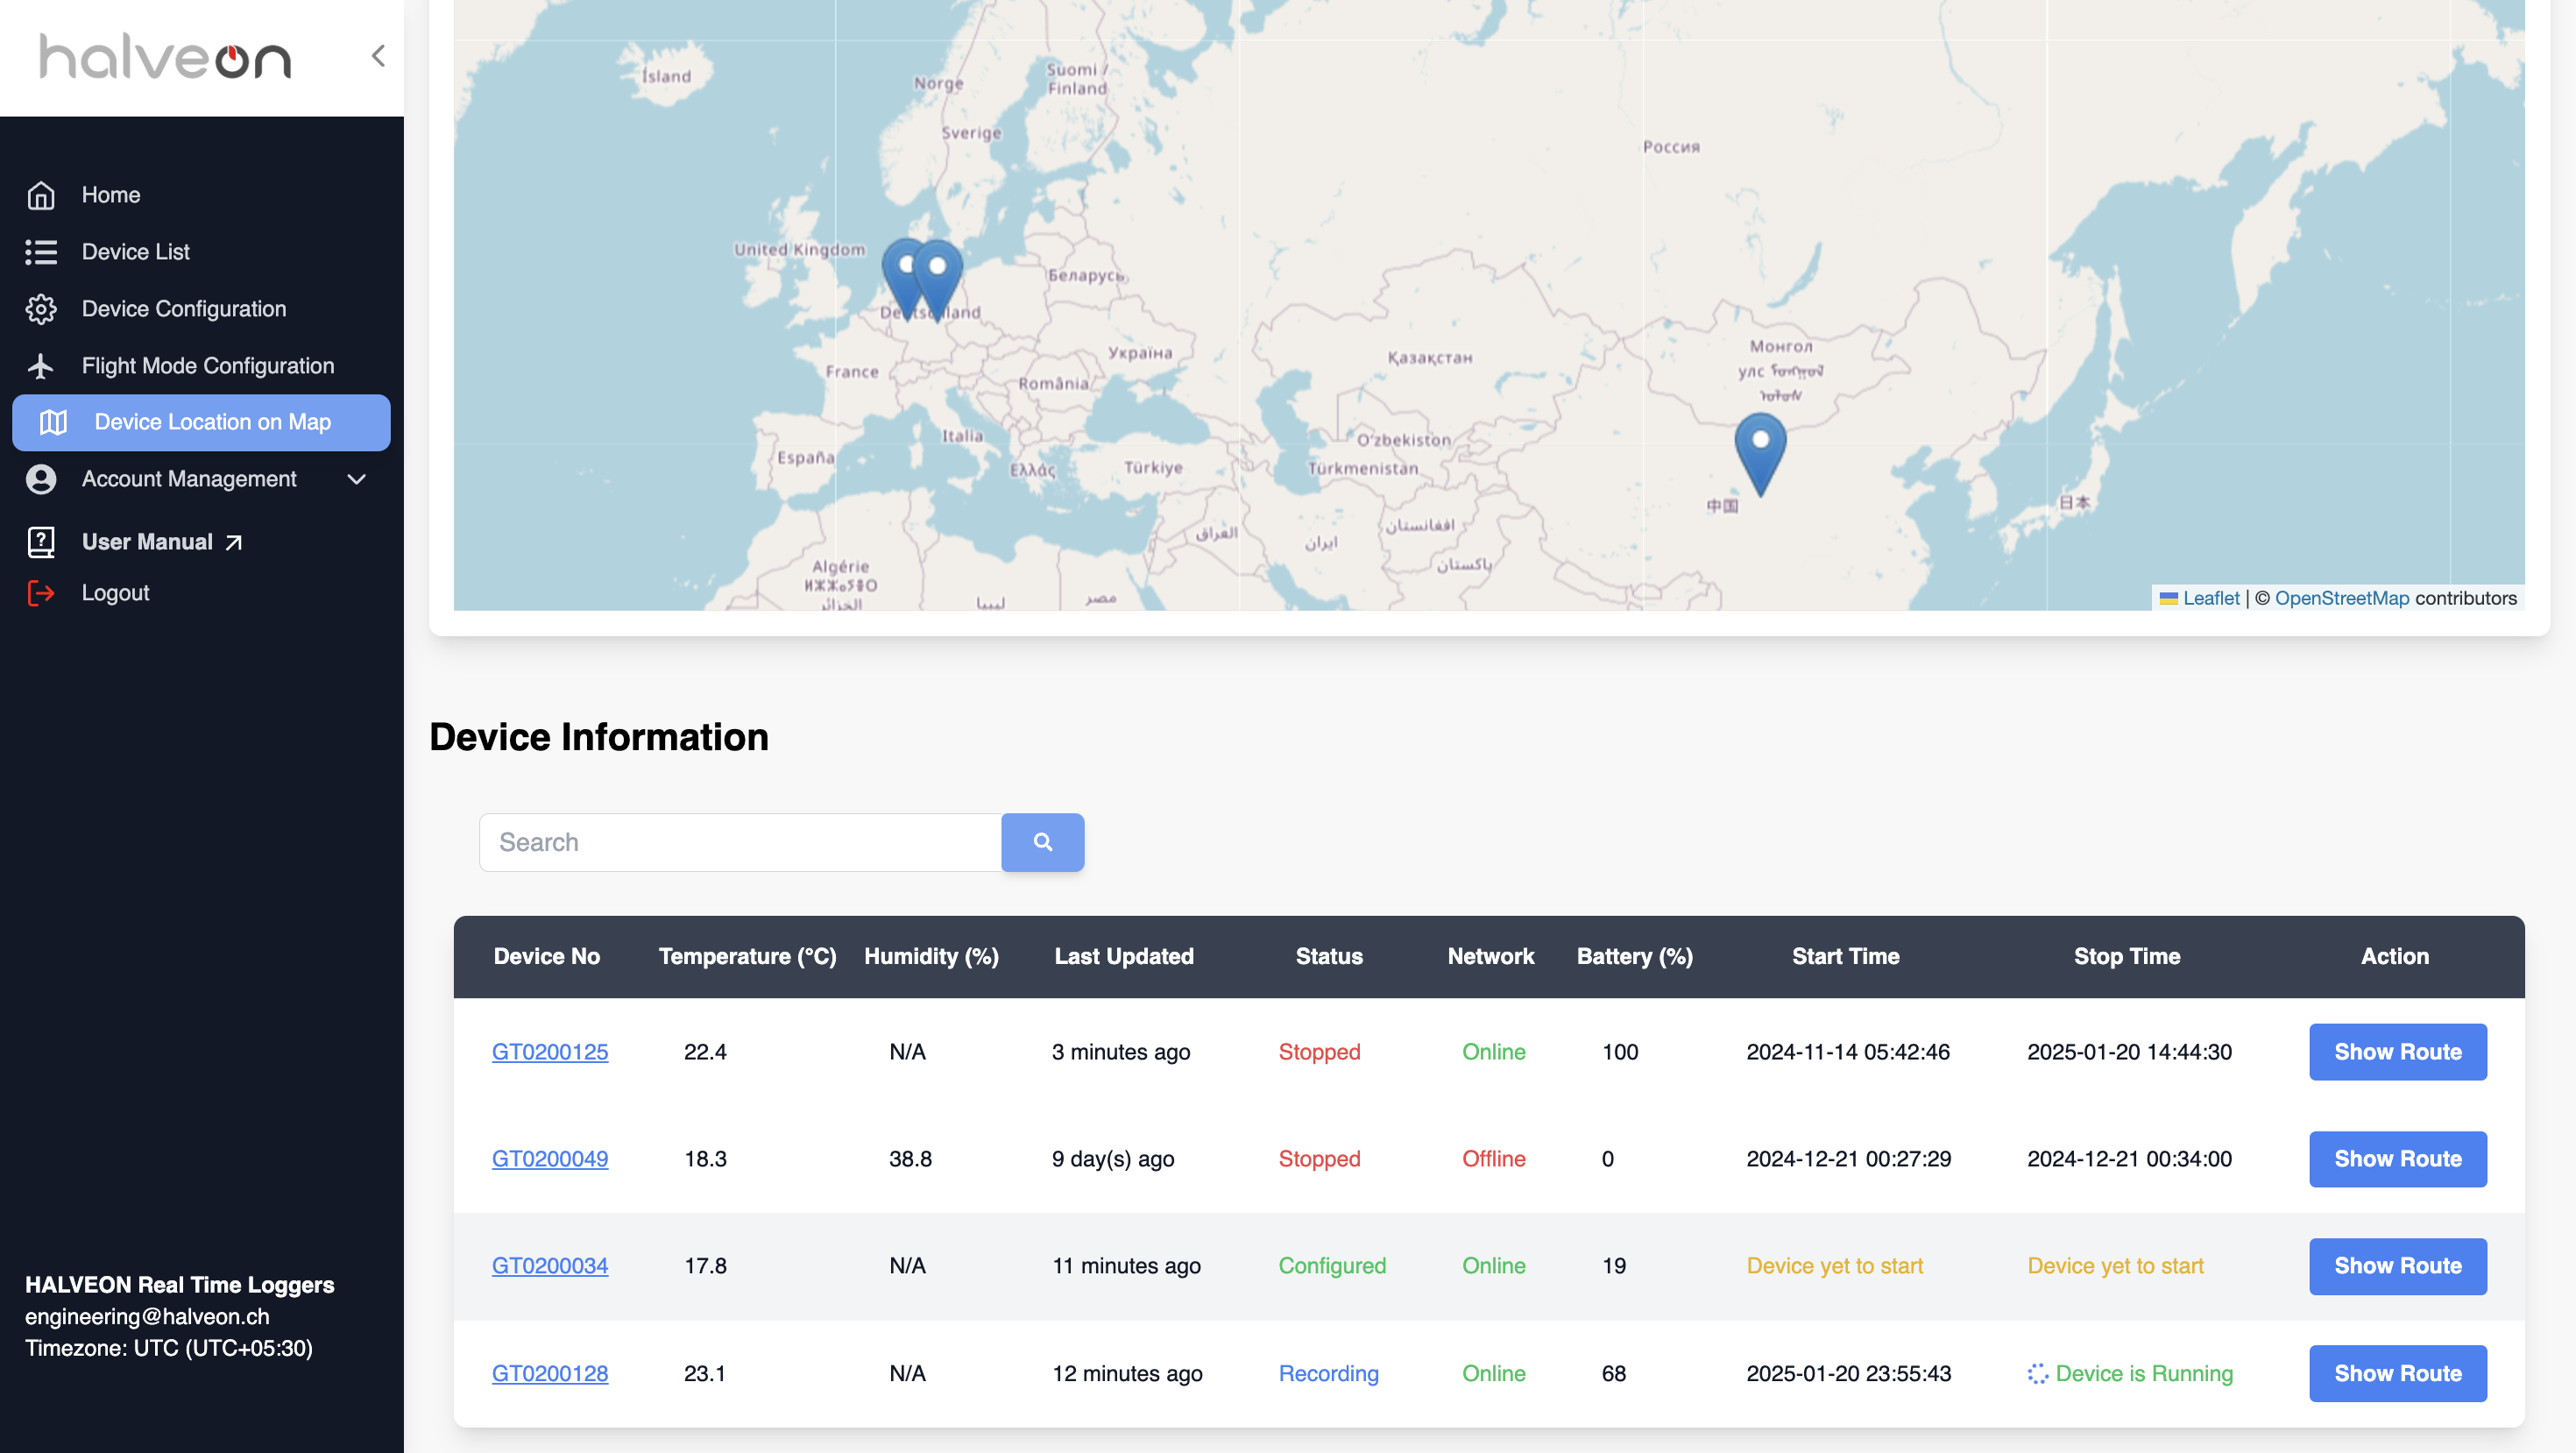The image size is (2576, 1453).
Task: Click the Start Time column header
Action: point(1845,957)
